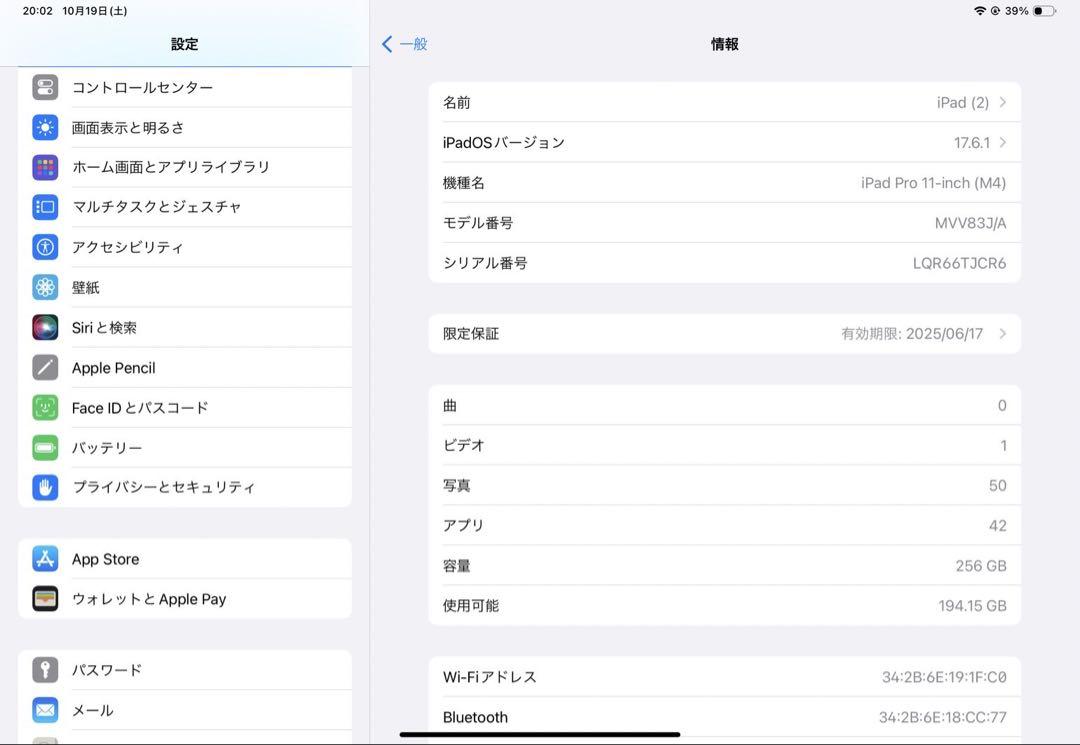Tap the green Battery icon
This screenshot has width=1080, height=745.
tap(45, 448)
